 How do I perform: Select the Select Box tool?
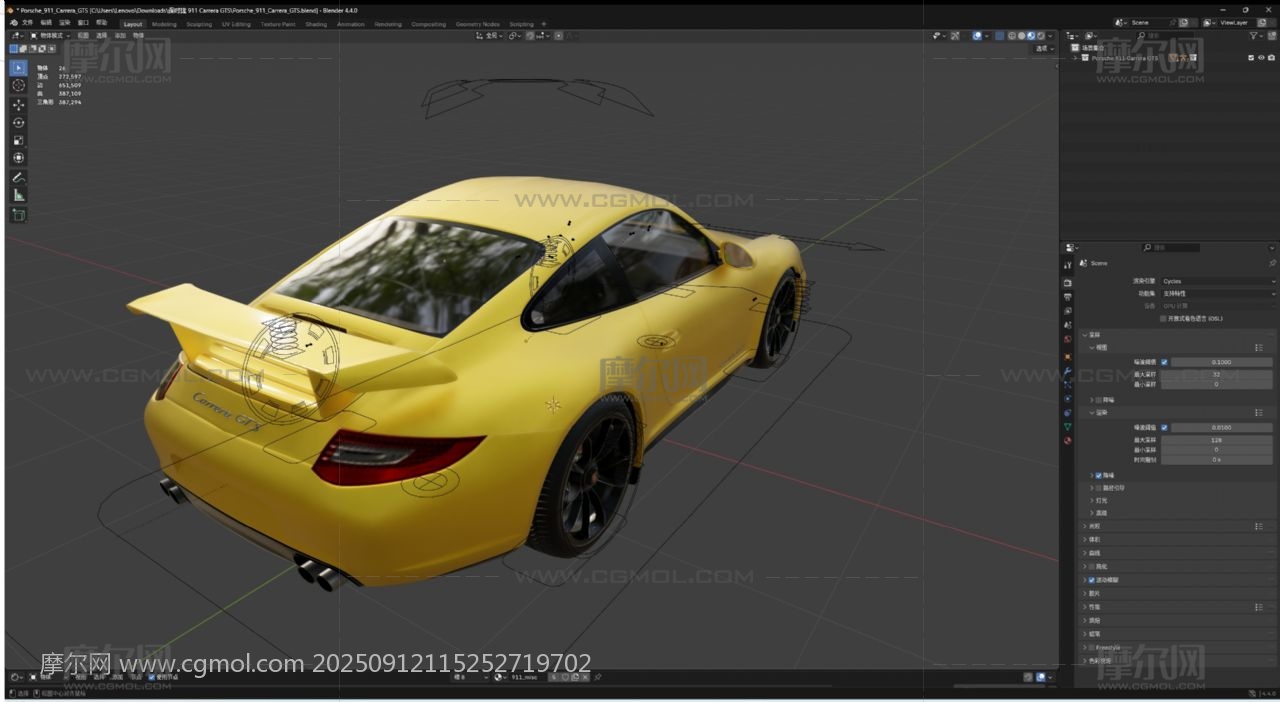[18, 68]
